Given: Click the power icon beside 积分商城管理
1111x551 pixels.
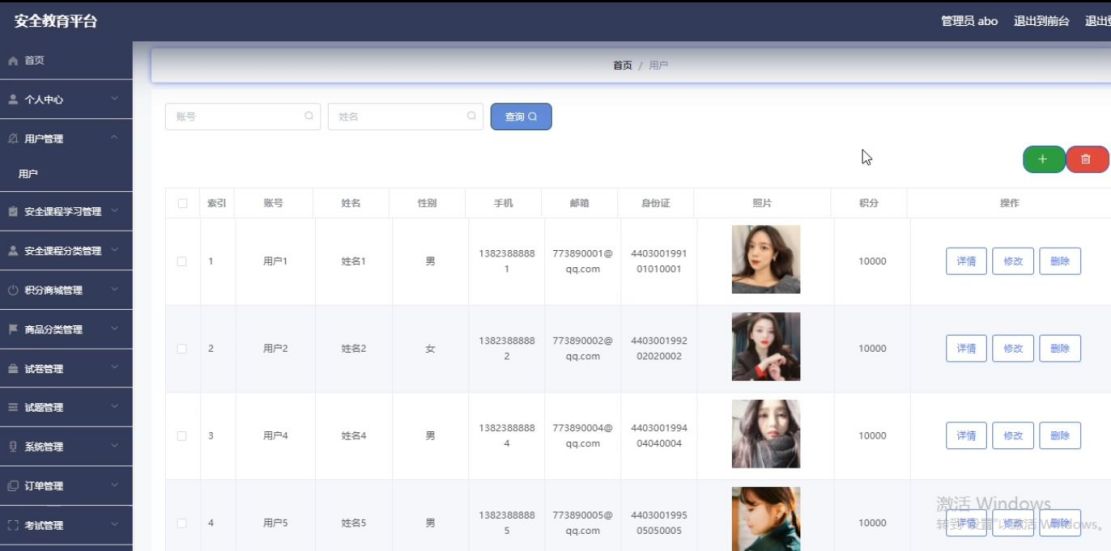Looking at the screenshot, I should point(13,290).
